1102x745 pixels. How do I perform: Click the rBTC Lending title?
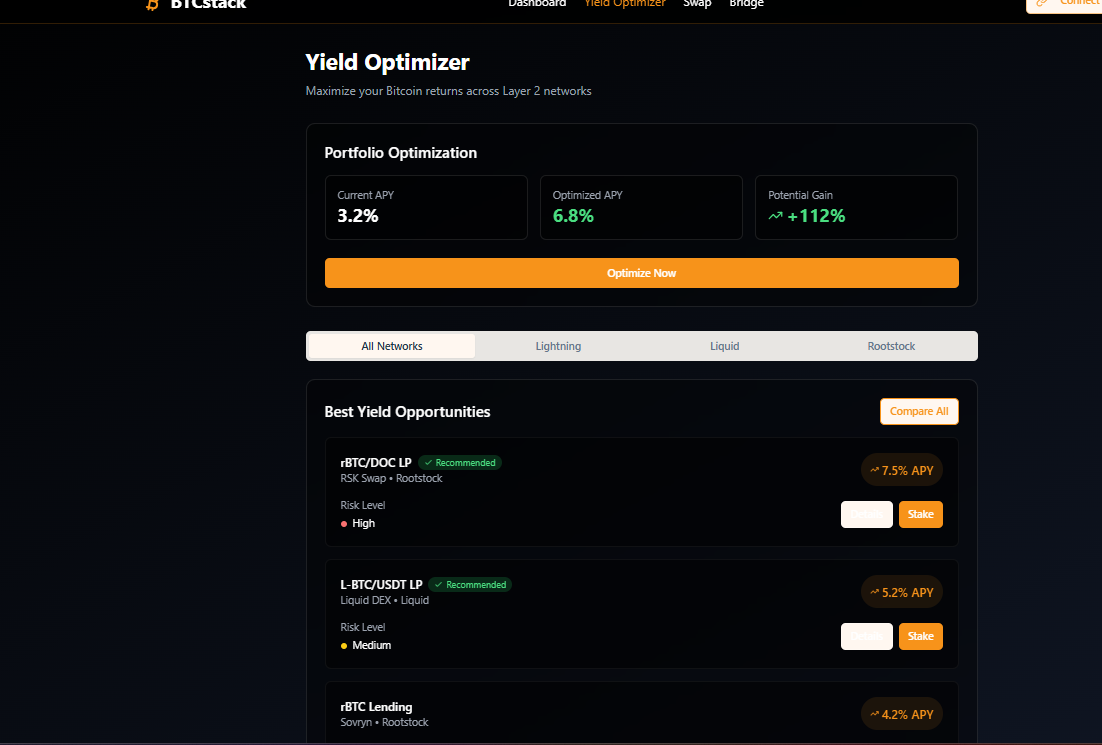[x=376, y=707]
